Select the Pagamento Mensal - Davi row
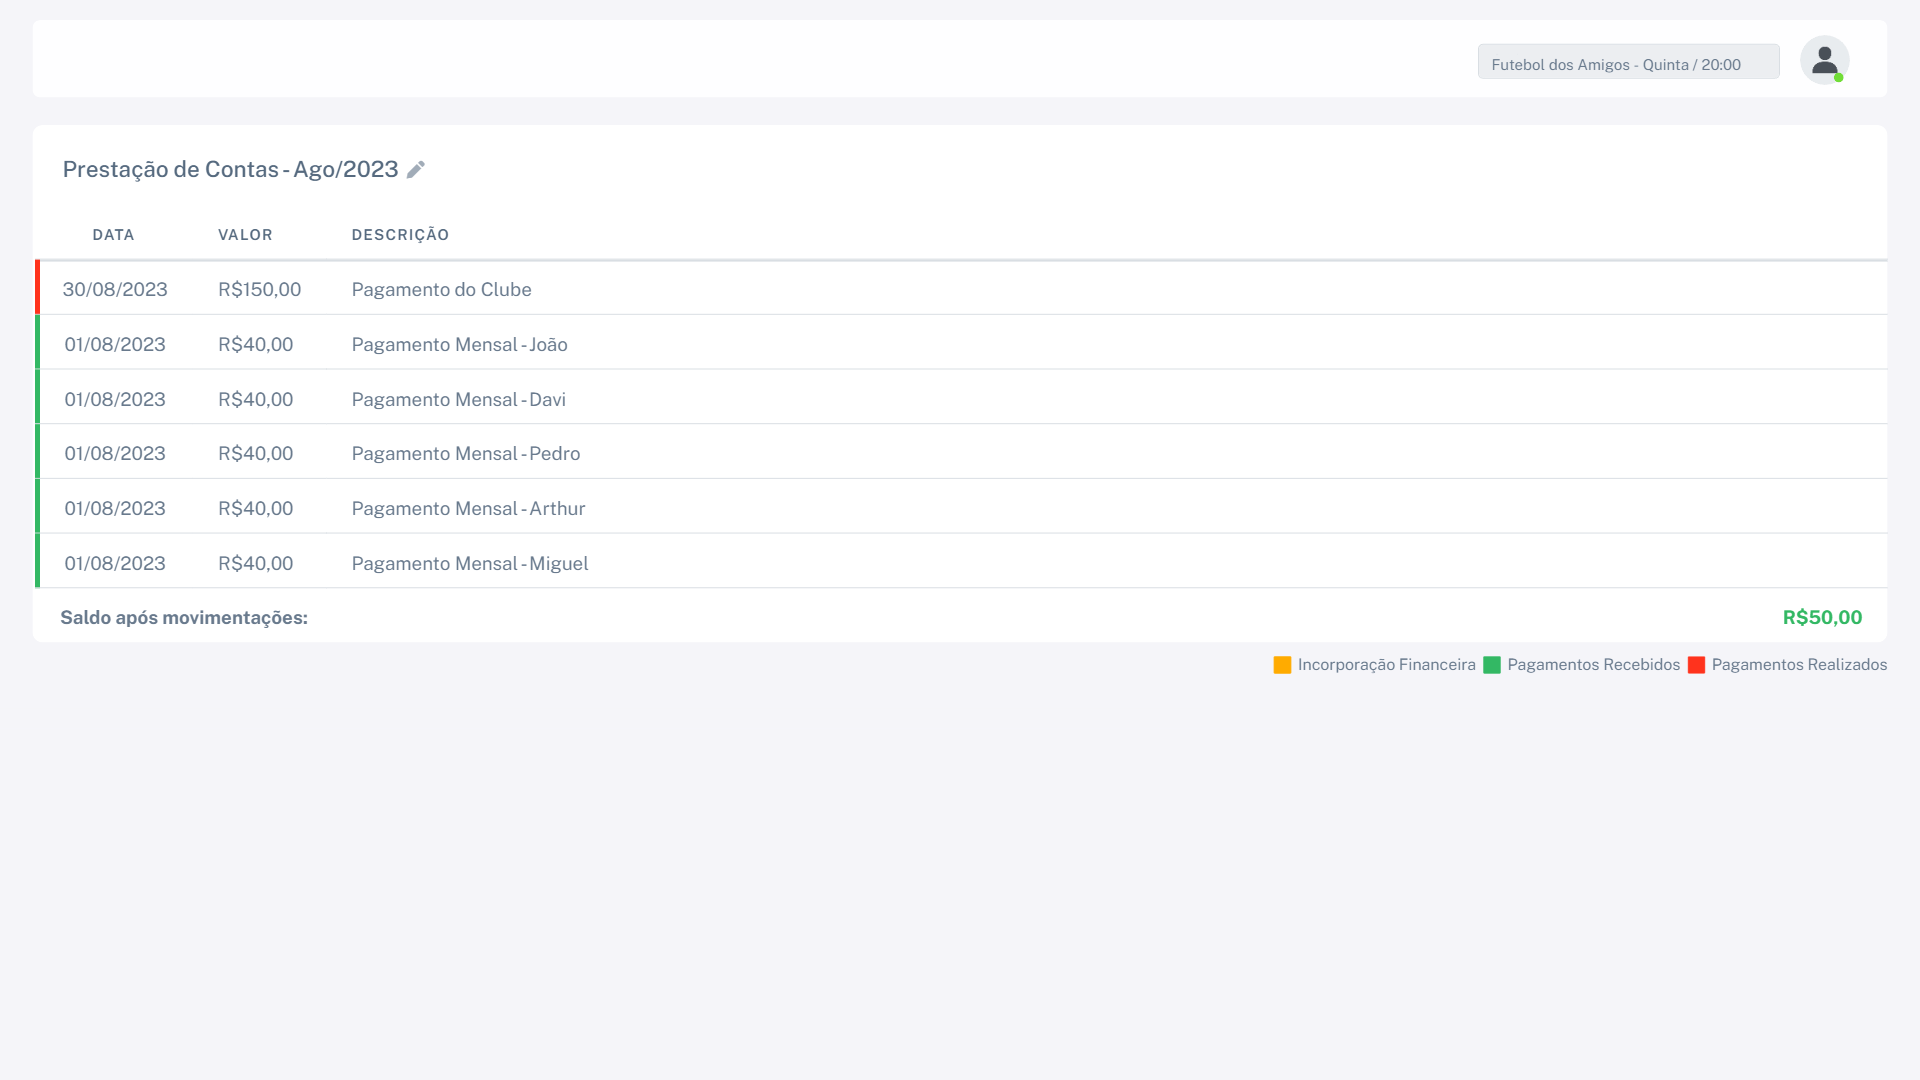The image size is (1920, 1080). point(458,400)
